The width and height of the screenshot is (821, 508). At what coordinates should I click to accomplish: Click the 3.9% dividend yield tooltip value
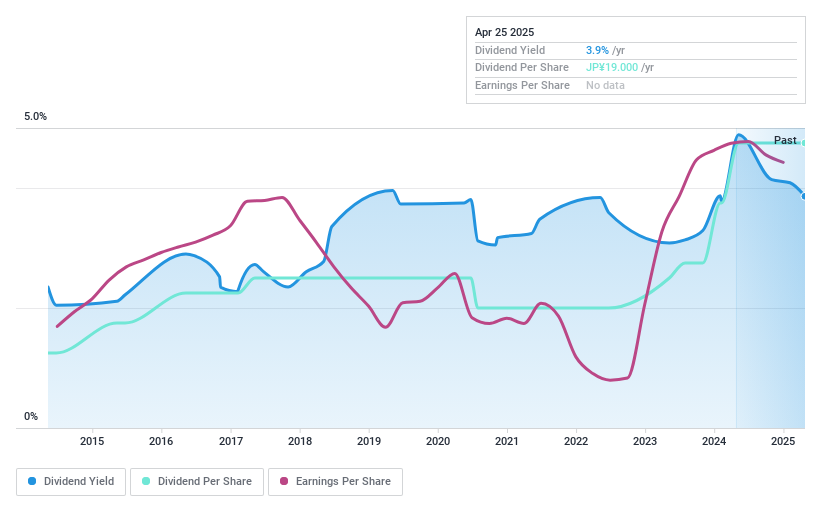click(598, 50)
